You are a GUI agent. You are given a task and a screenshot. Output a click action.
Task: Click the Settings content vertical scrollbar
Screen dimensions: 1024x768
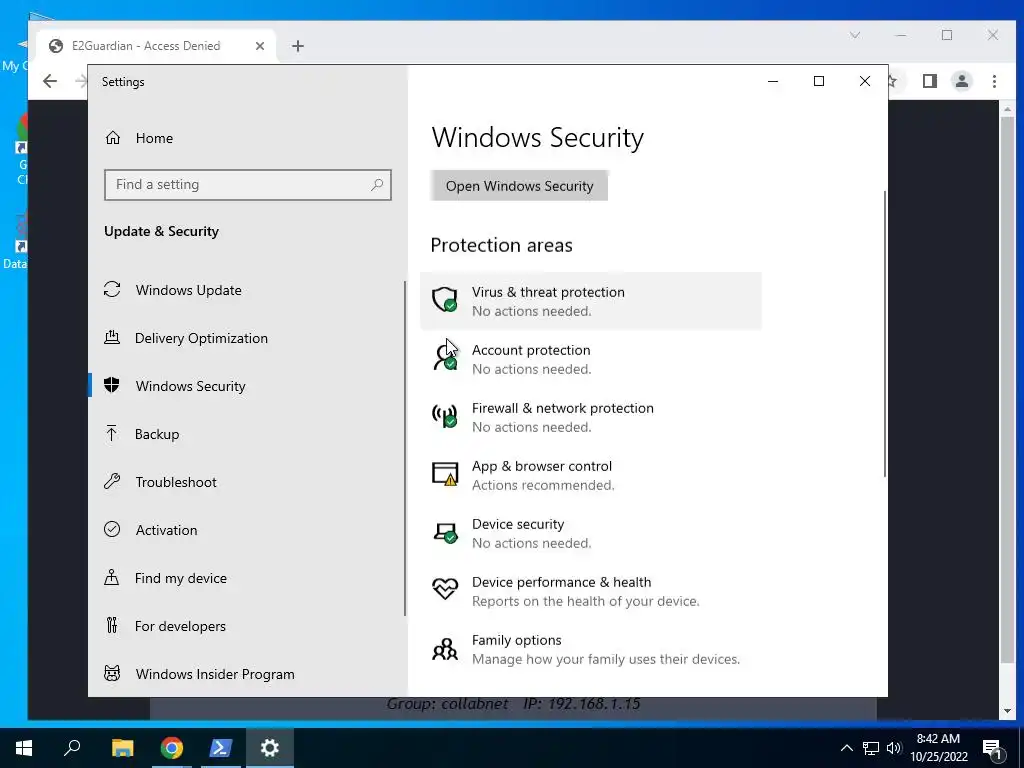[x=885, y=333]
